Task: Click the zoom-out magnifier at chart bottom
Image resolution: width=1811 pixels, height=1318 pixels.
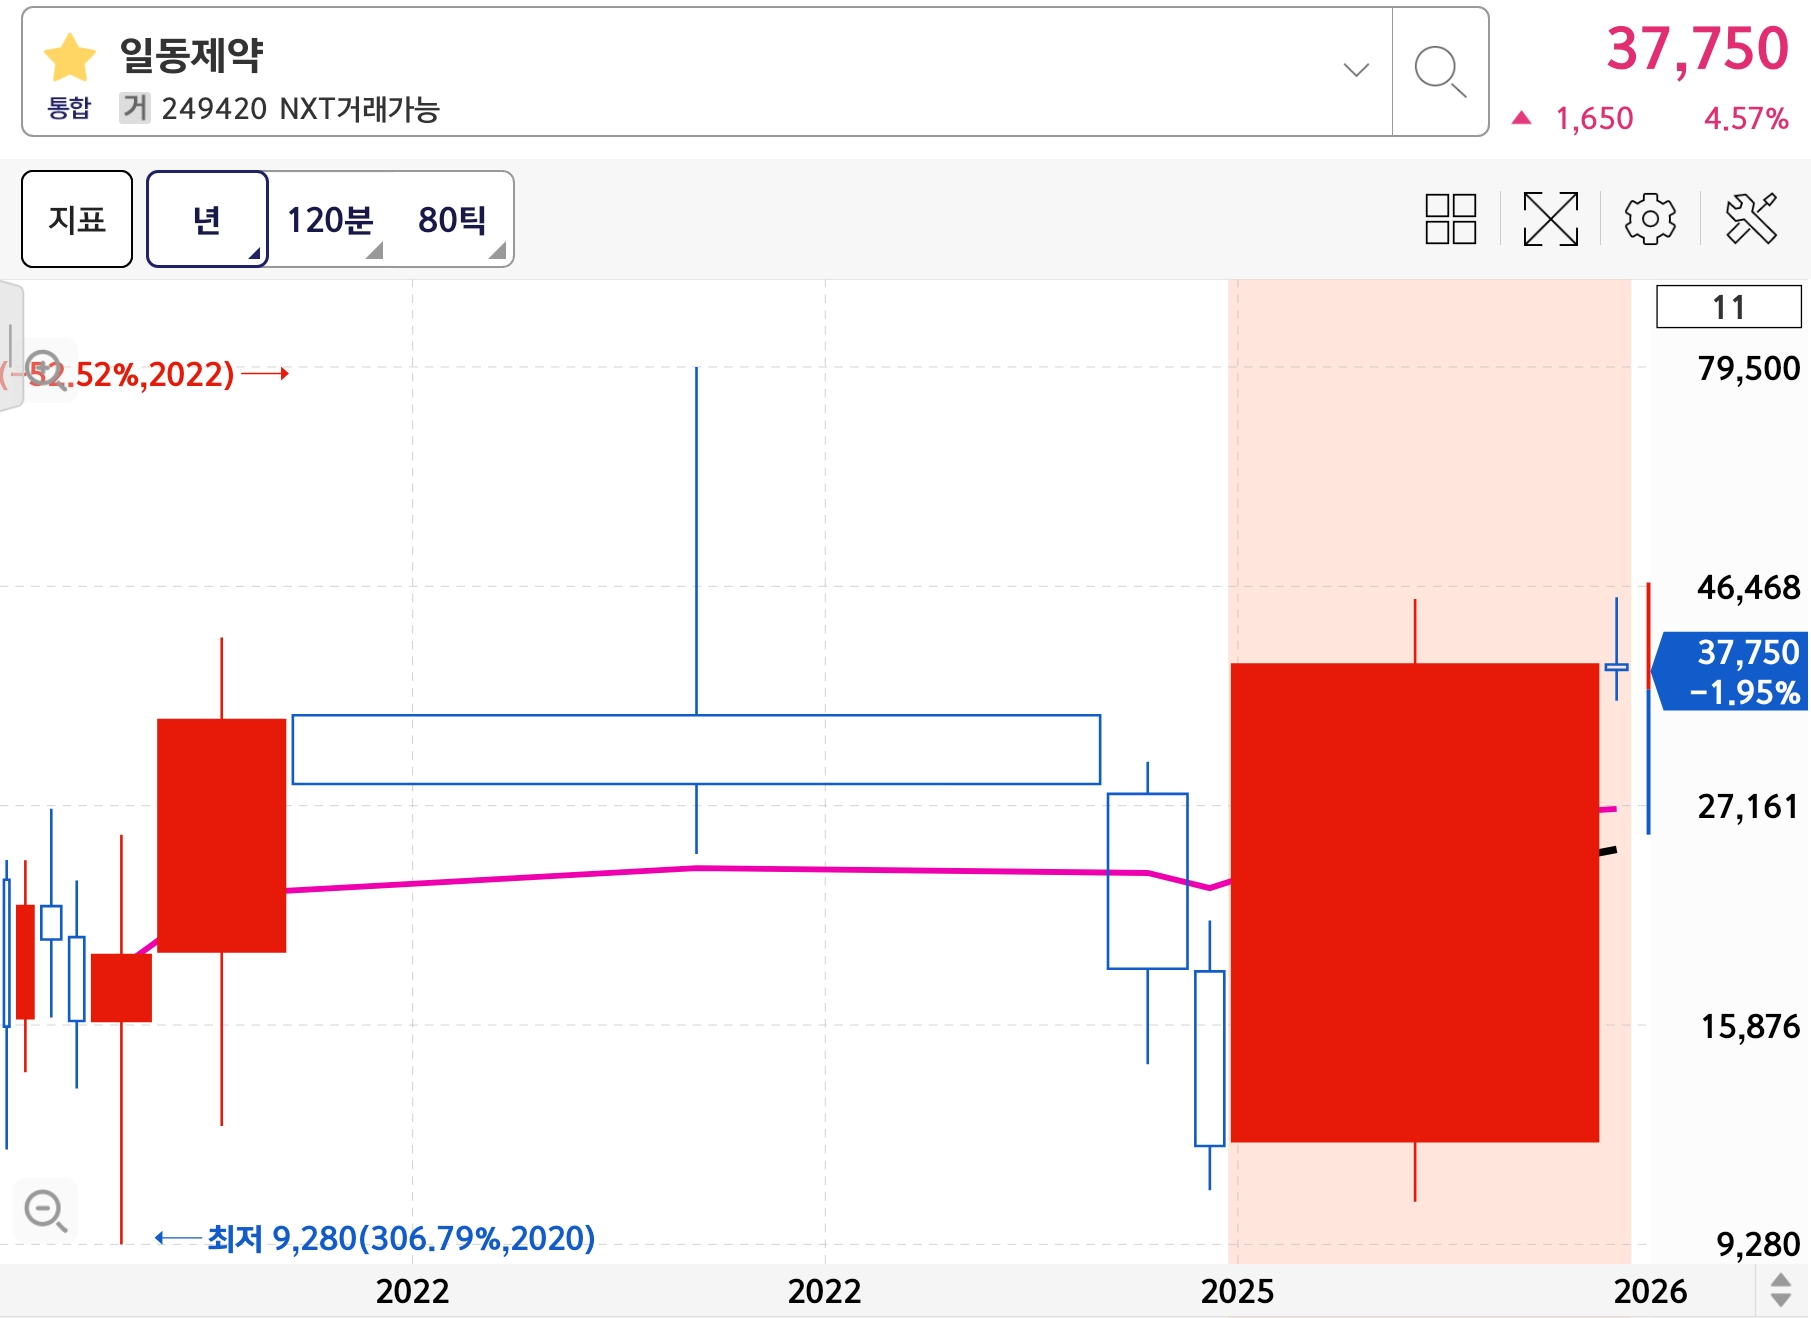Action: pos(46,1211)
